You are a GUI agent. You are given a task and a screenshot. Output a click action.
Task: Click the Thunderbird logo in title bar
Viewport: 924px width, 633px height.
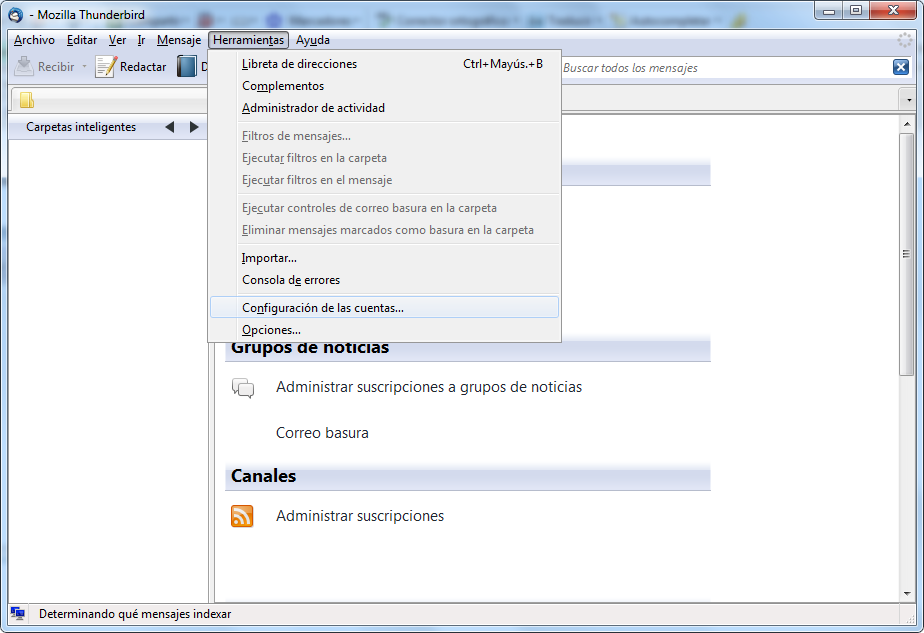tap(16, 15)
